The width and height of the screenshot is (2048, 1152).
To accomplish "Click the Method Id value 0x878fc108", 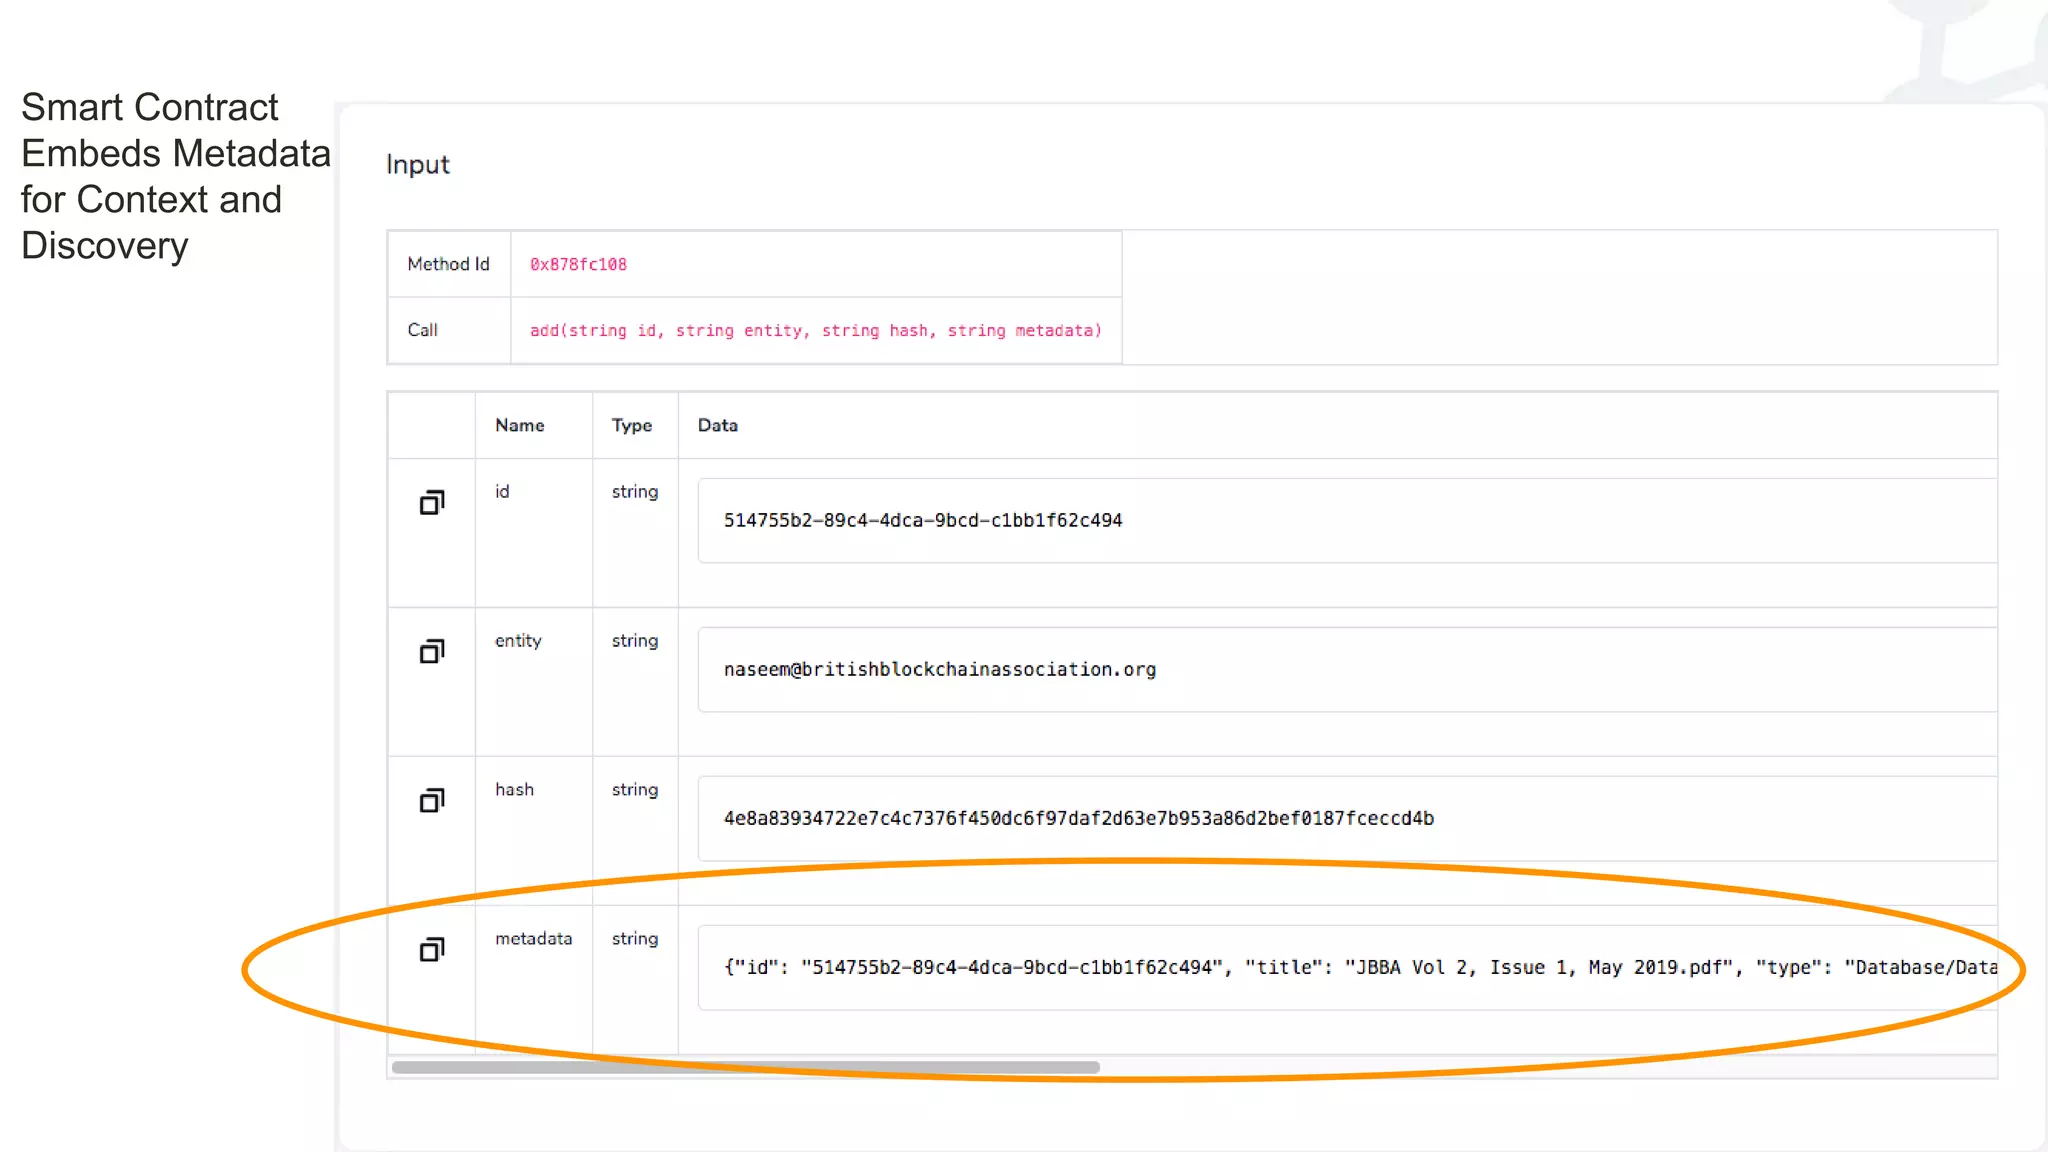I will click(578, 264).
